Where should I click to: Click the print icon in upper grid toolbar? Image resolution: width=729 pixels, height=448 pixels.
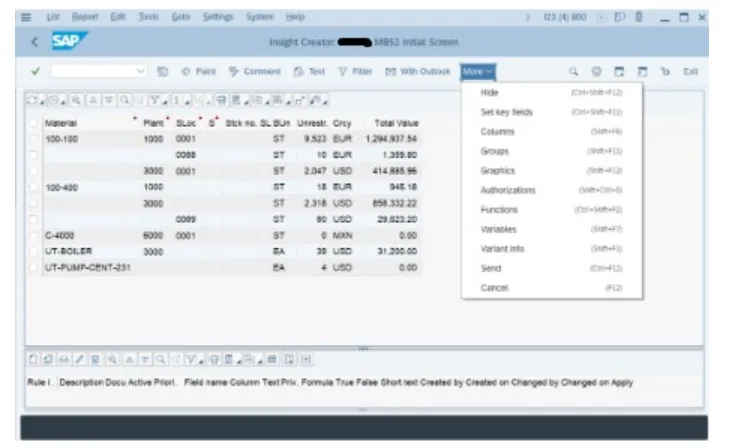coord(221,100)
